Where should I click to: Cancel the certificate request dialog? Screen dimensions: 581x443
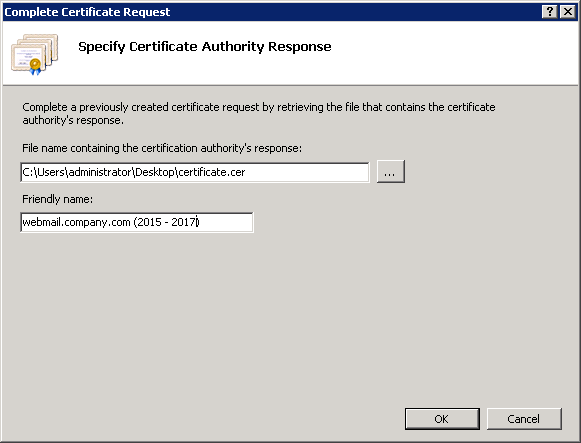524,419
